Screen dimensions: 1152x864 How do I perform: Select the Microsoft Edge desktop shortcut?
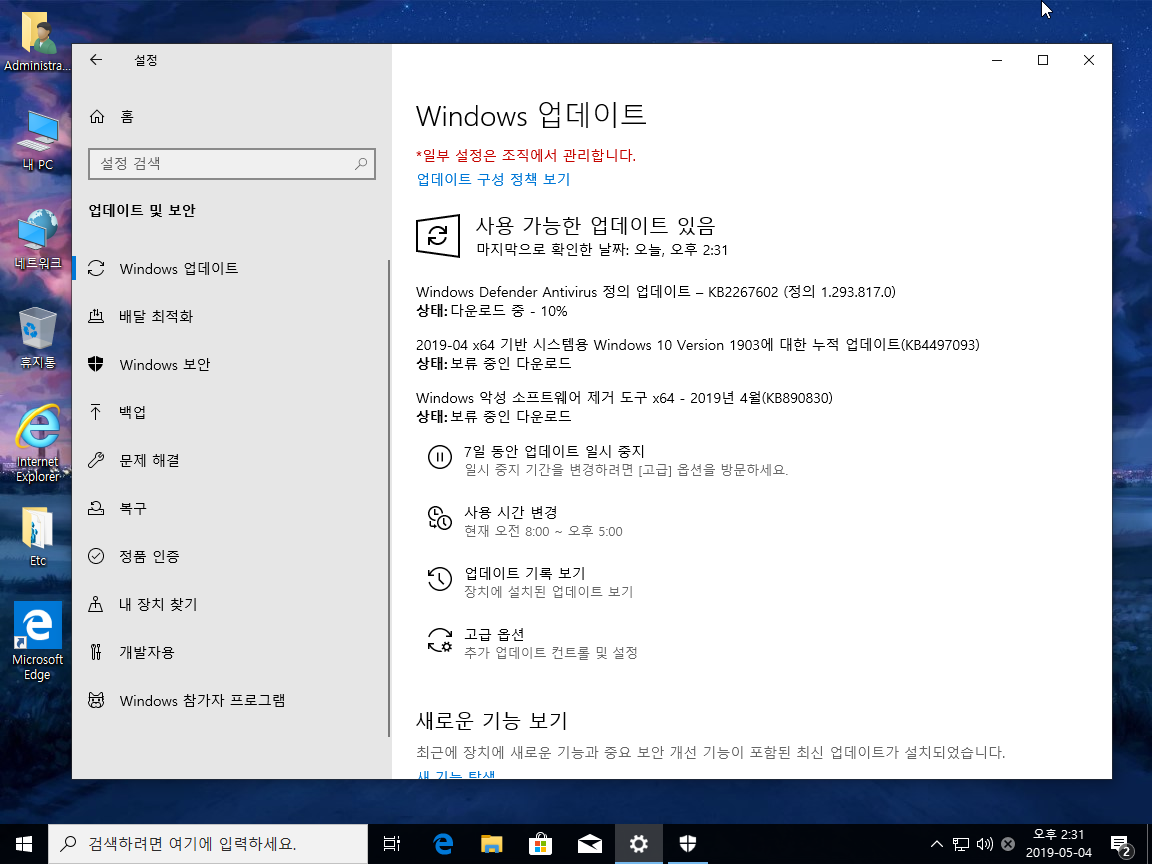[x=37, y=642]
